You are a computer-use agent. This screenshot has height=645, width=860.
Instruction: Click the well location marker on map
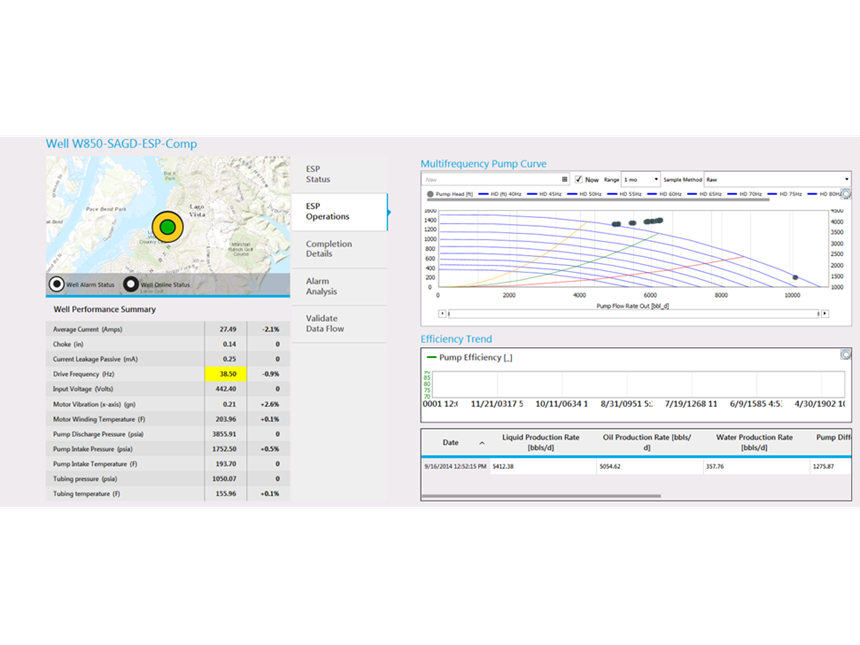[167, 227]
